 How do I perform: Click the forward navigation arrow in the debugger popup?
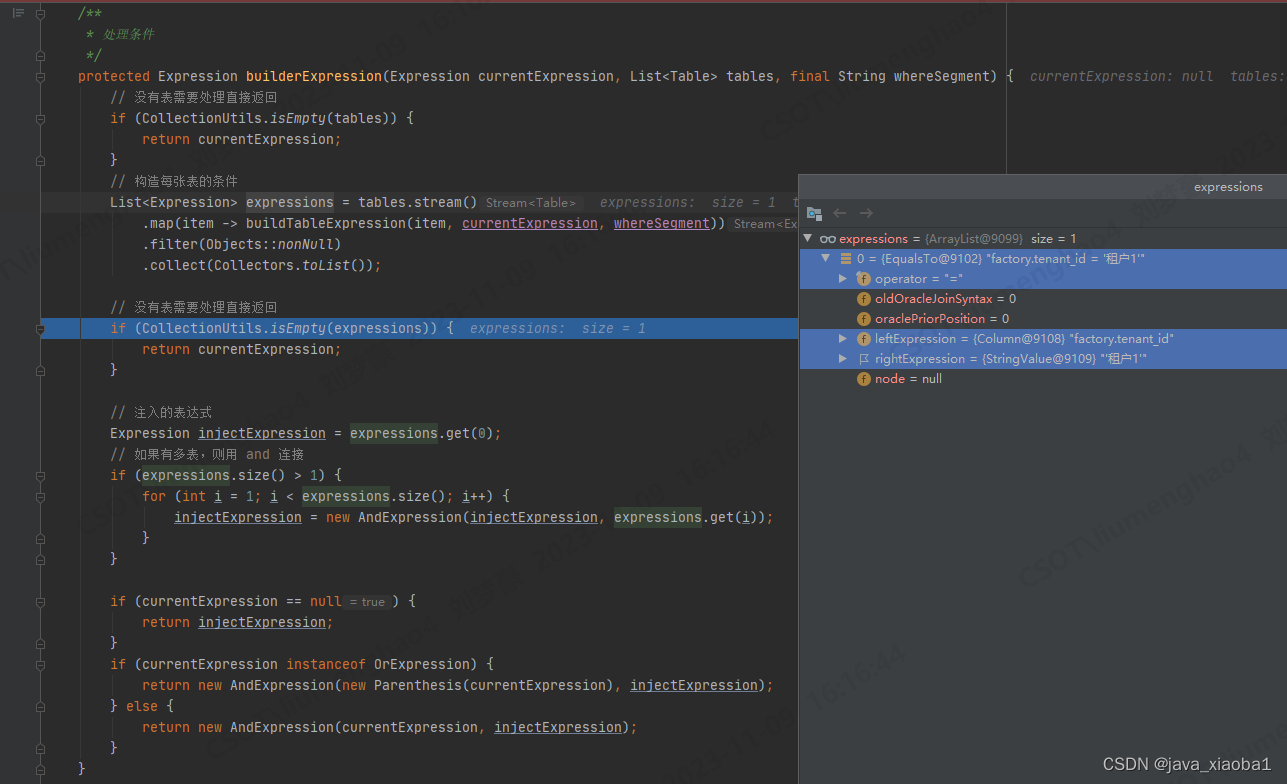(864, 213)
